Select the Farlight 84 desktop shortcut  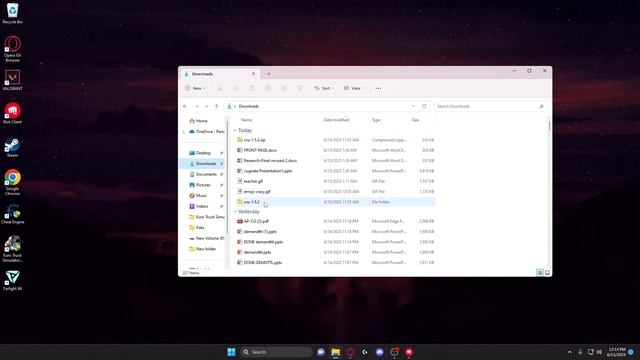[x=12, y=280]
